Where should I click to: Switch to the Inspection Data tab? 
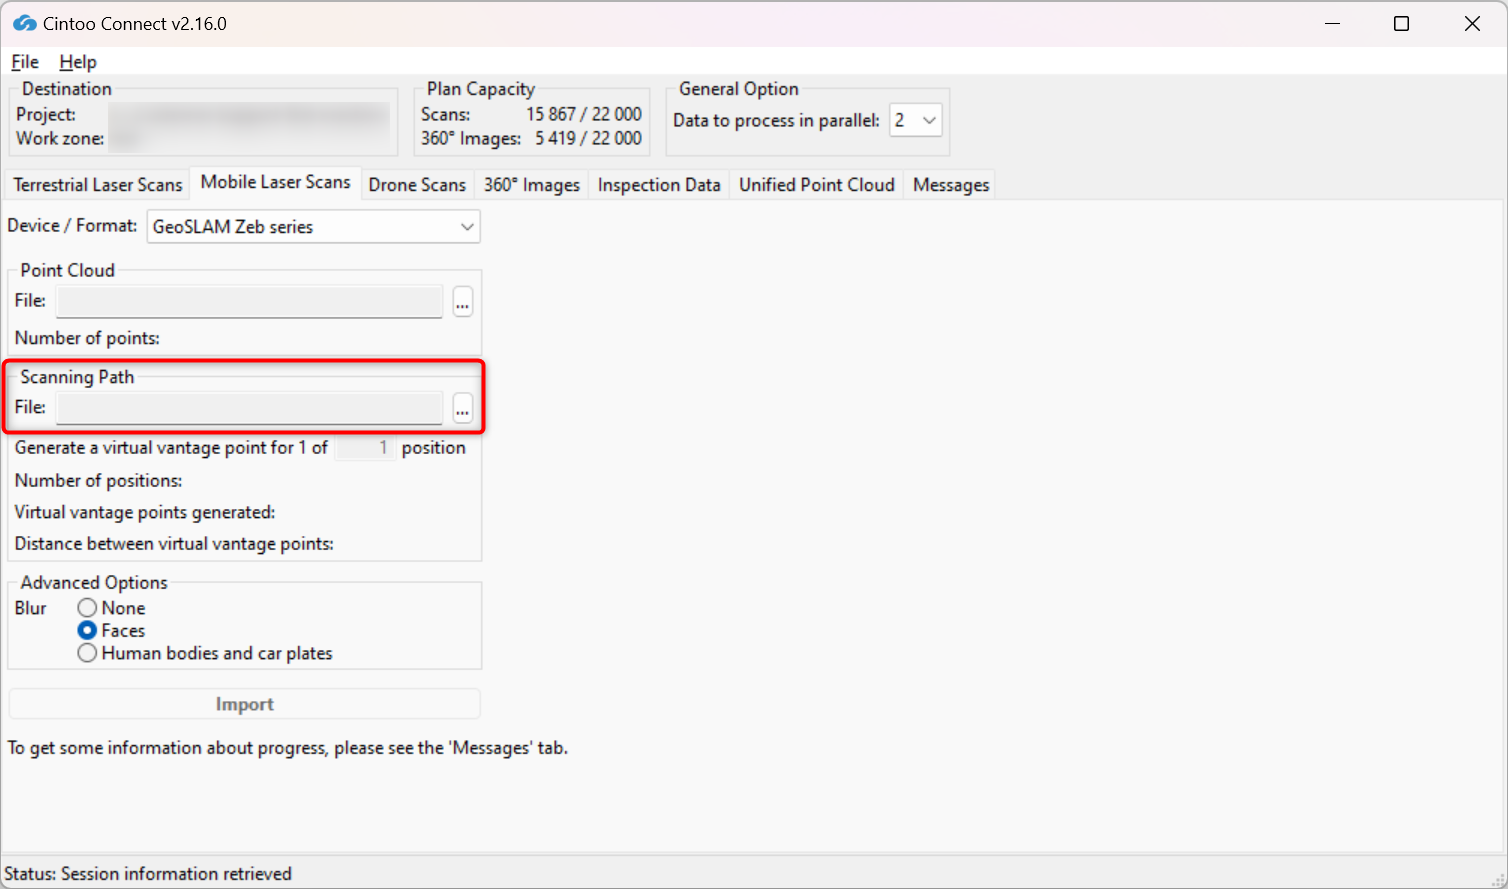tap(659, 185)
